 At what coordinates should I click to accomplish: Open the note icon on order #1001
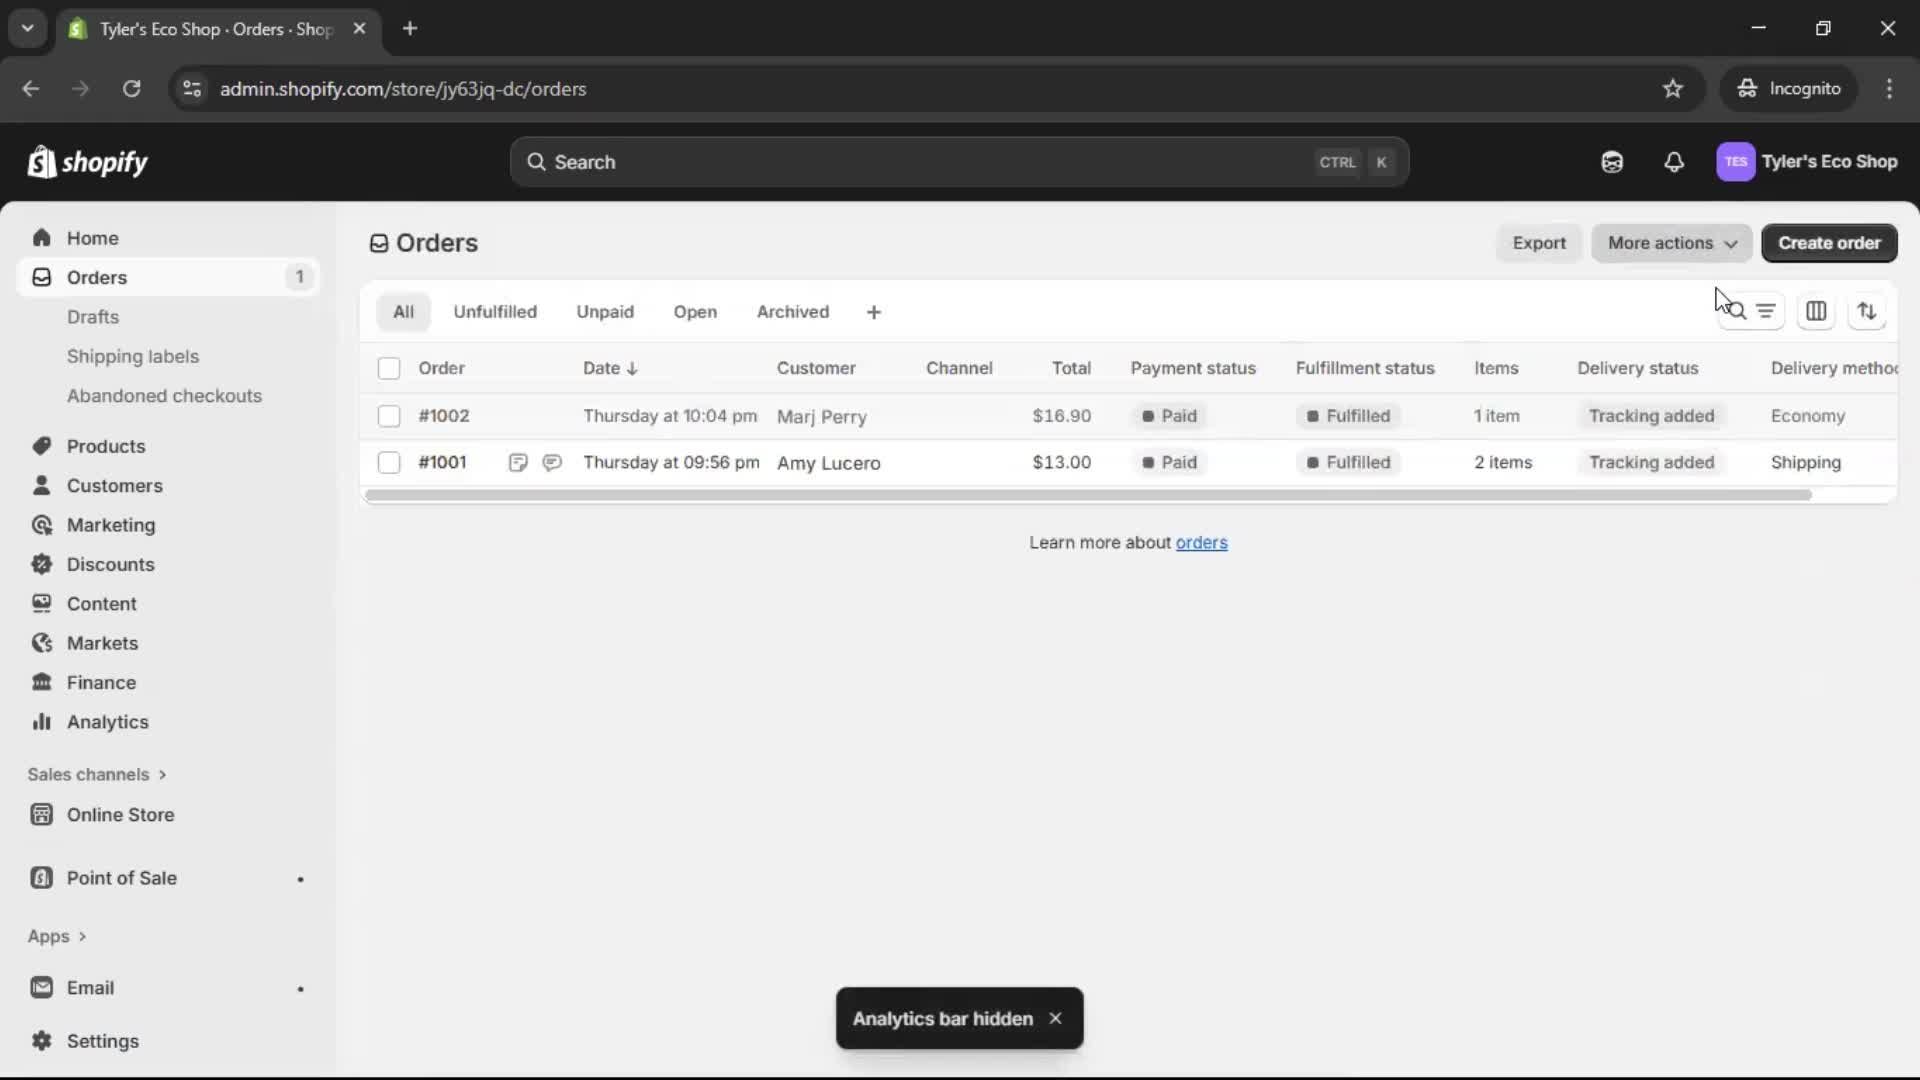pos(519,463)
